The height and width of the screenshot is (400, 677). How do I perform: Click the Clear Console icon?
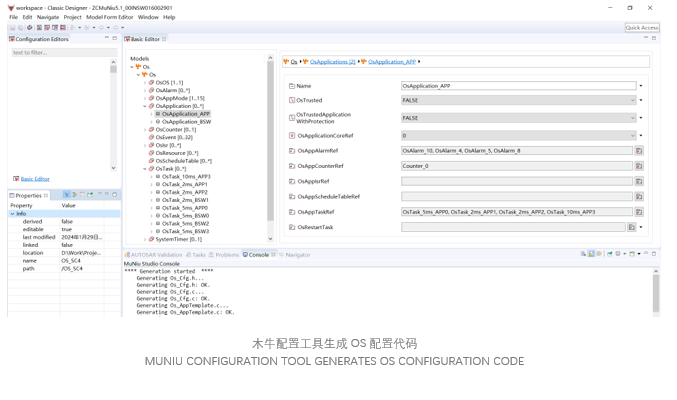[x=583, y=254]
